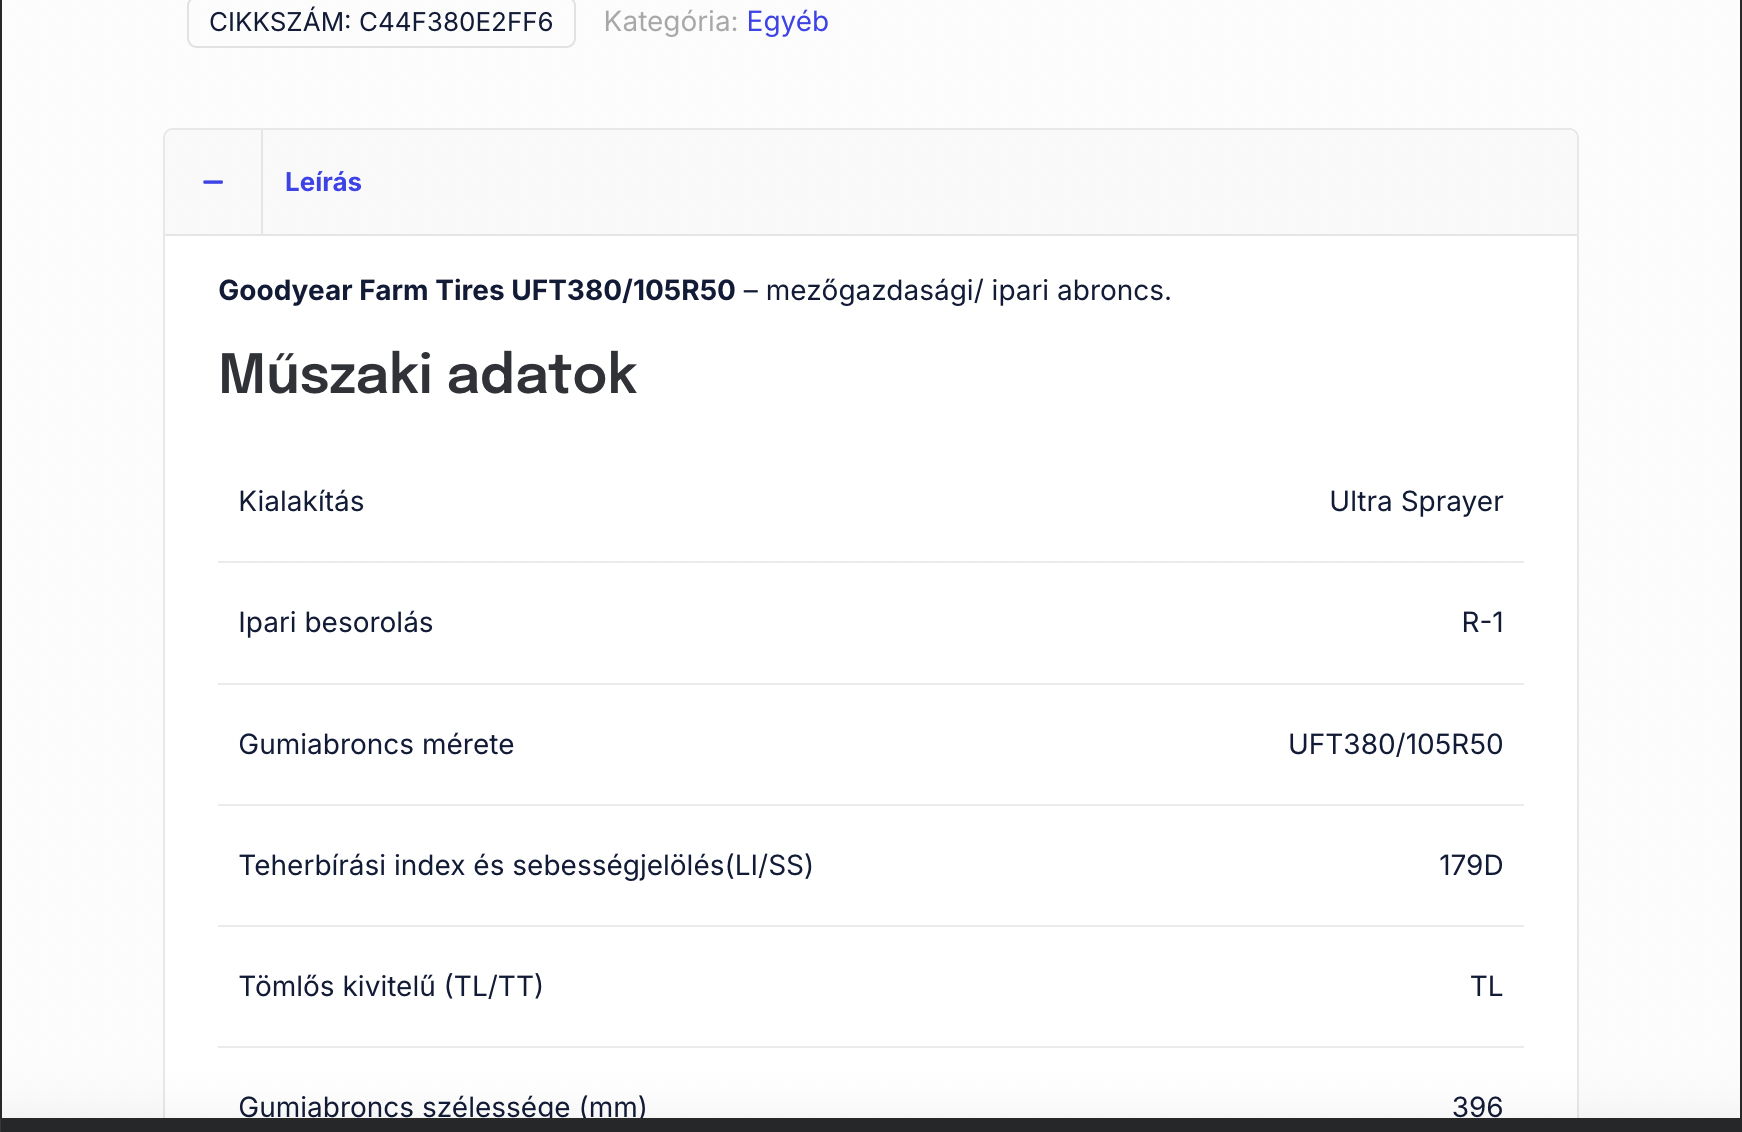Click the Kialakítás row label
1742x1132 pixels.
pyautogui.click(x=301, y=501)
